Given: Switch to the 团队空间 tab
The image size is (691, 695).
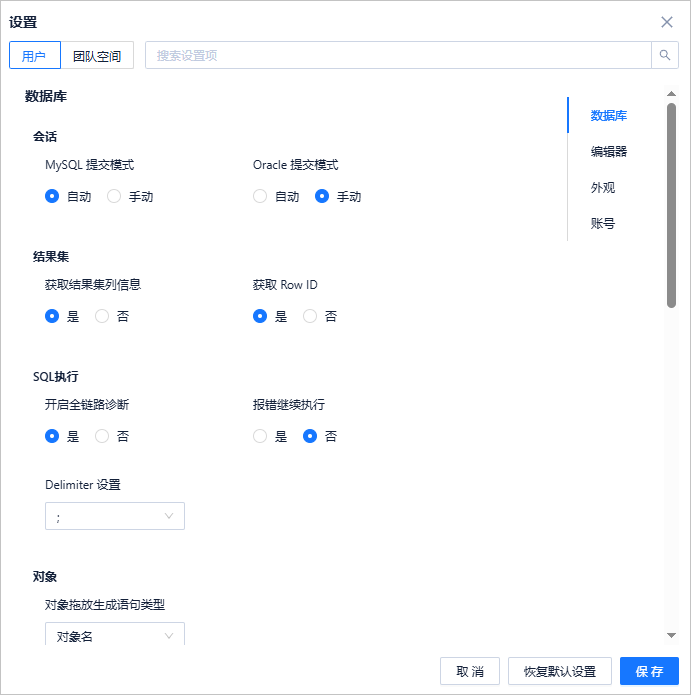Looking at the screenshot, I should click(97, 55).
